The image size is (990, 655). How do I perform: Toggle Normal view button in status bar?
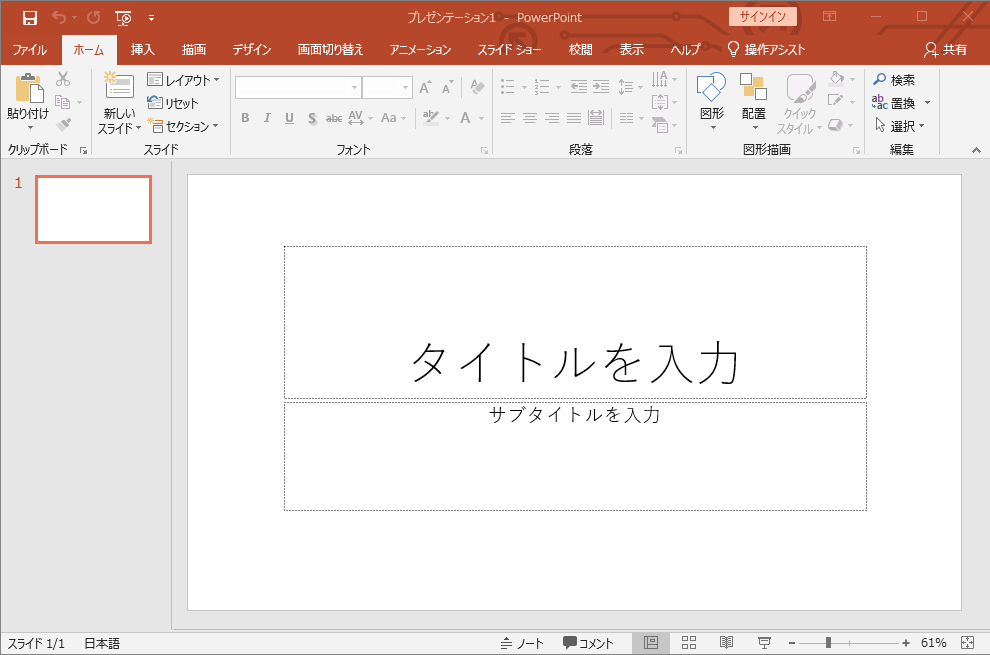pos(651,643)
